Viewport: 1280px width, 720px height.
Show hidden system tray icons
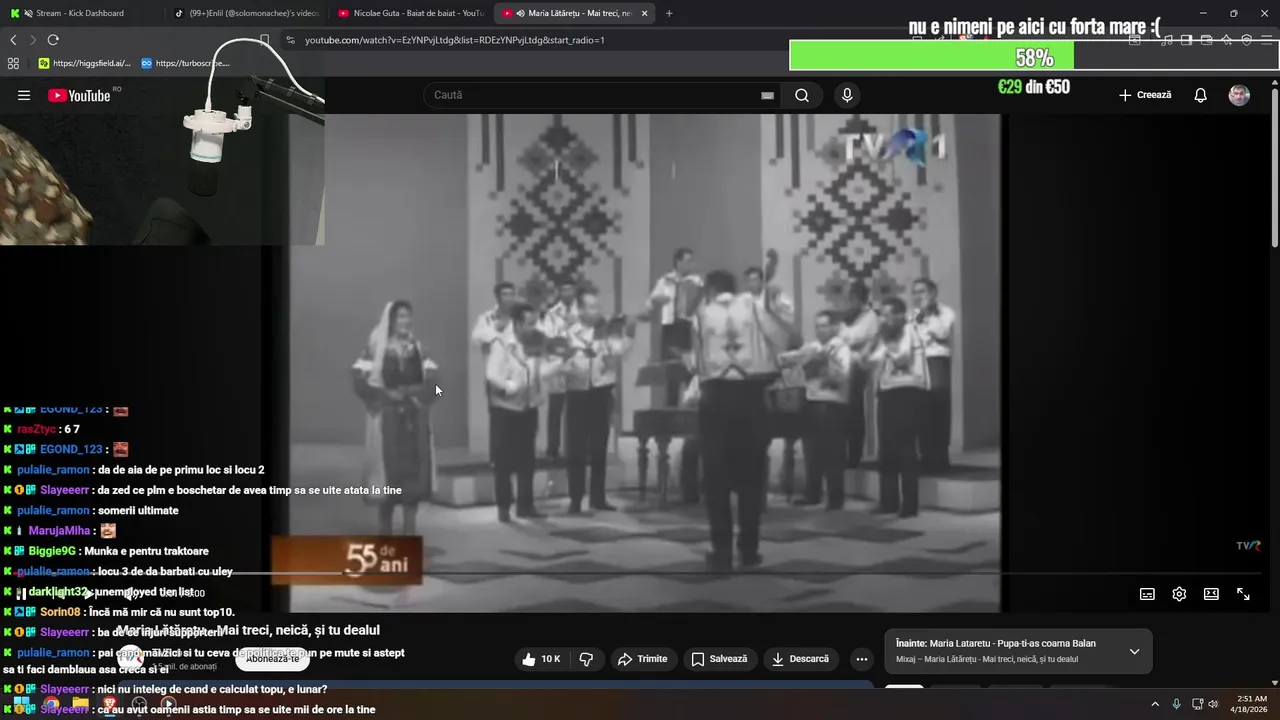pyautogui.click(x=1155, y=704)
